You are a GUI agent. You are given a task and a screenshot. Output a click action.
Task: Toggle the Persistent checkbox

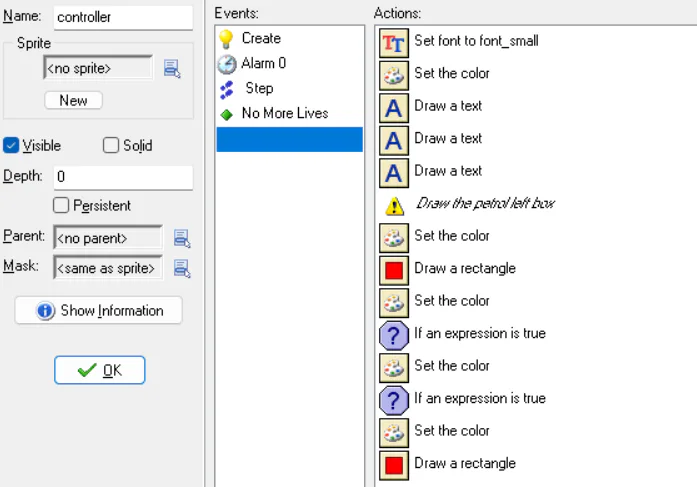click(62, 206)
